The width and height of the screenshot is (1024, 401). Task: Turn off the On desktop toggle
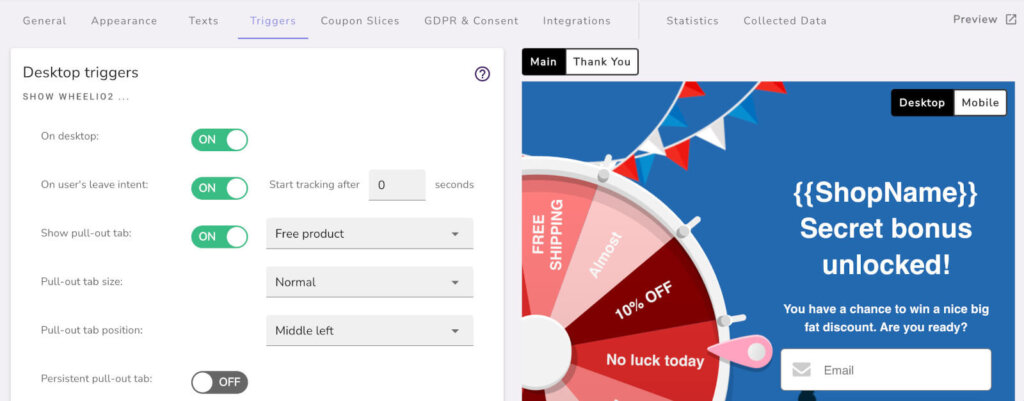tap(219, 140)
